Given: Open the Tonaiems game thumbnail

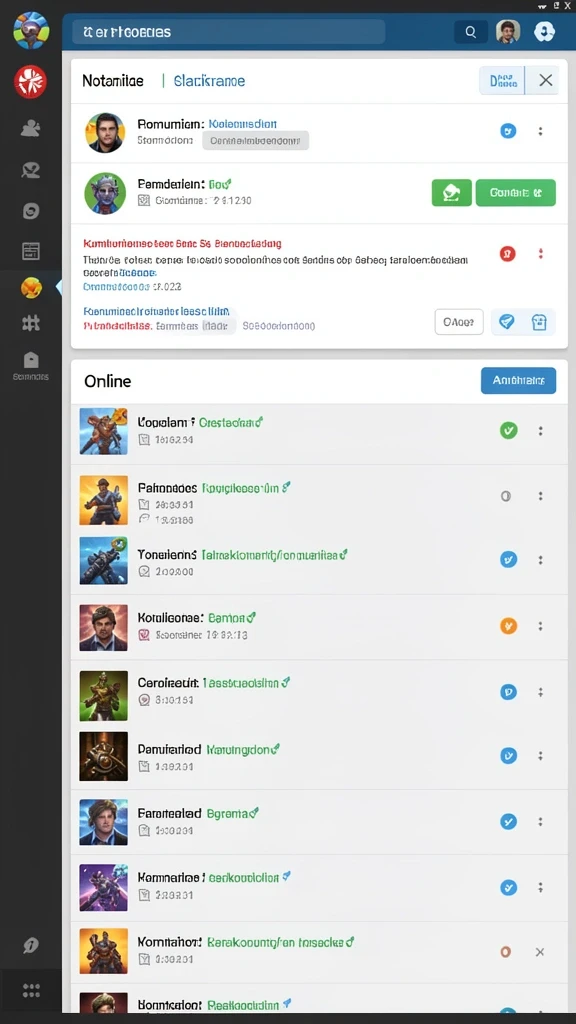Looking at the screenshot, I should [x=103, y=560].
